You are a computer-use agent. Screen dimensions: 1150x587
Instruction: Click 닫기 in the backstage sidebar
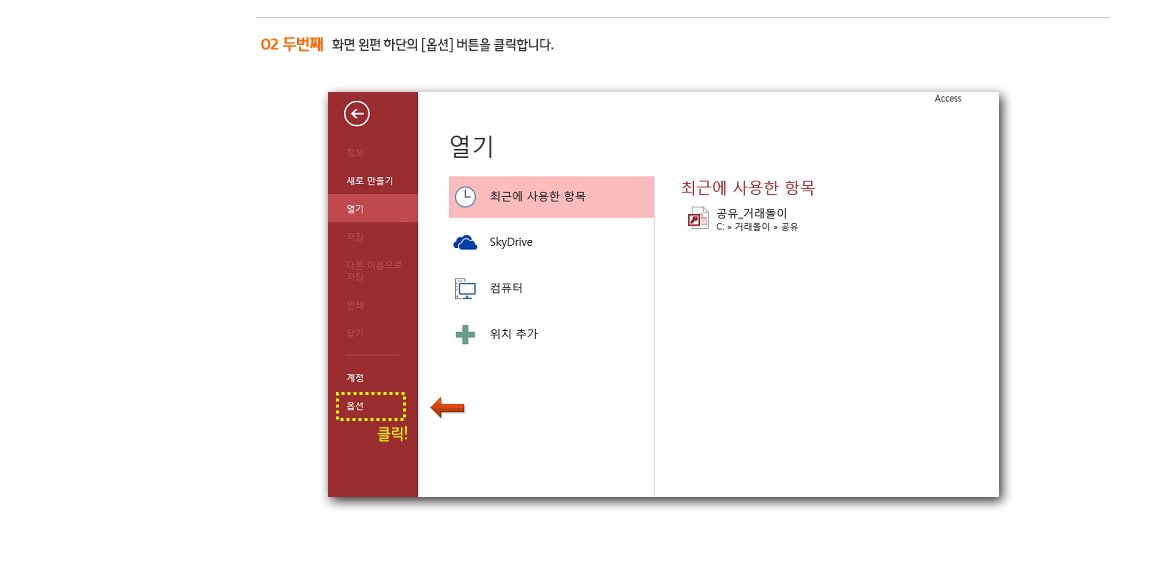click(x=355, y=333)
